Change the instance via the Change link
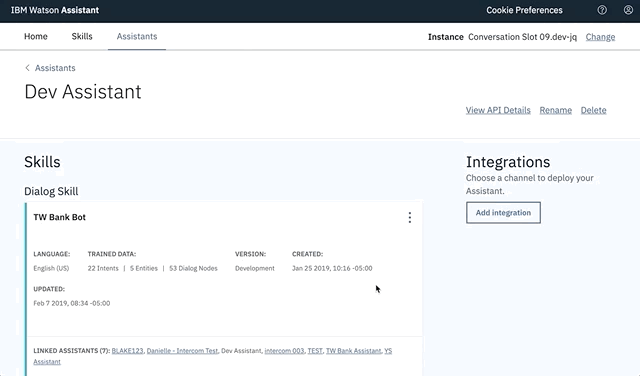The width and height of the screenshot is (640, 376). tap(600, 37)
